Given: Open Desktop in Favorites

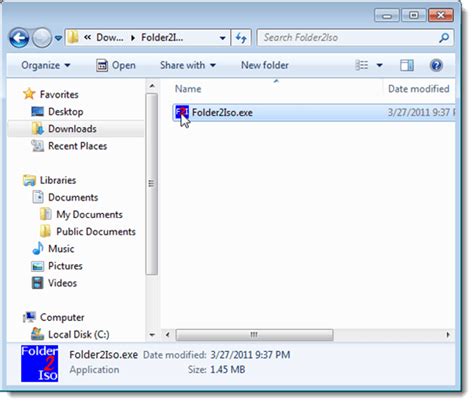Looking at the screenshot, I should click(66, 112).
